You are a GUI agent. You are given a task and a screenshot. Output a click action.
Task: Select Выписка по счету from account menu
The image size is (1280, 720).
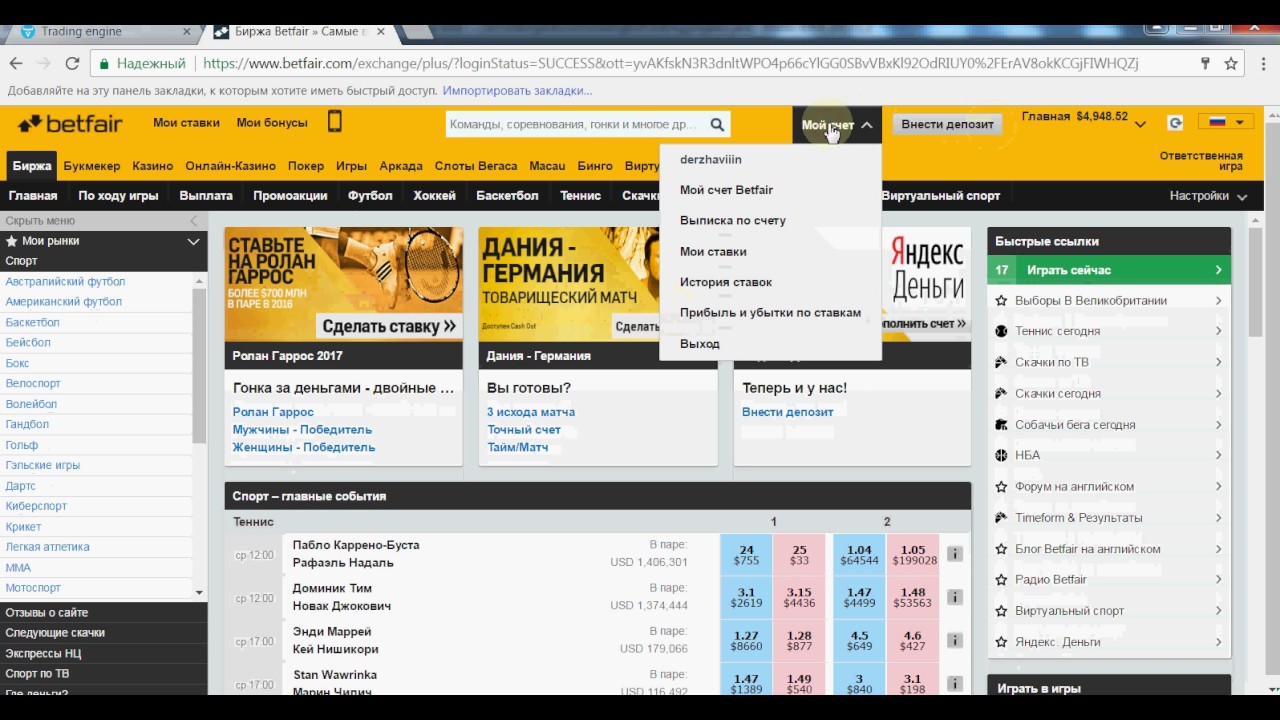pos(732,220)
